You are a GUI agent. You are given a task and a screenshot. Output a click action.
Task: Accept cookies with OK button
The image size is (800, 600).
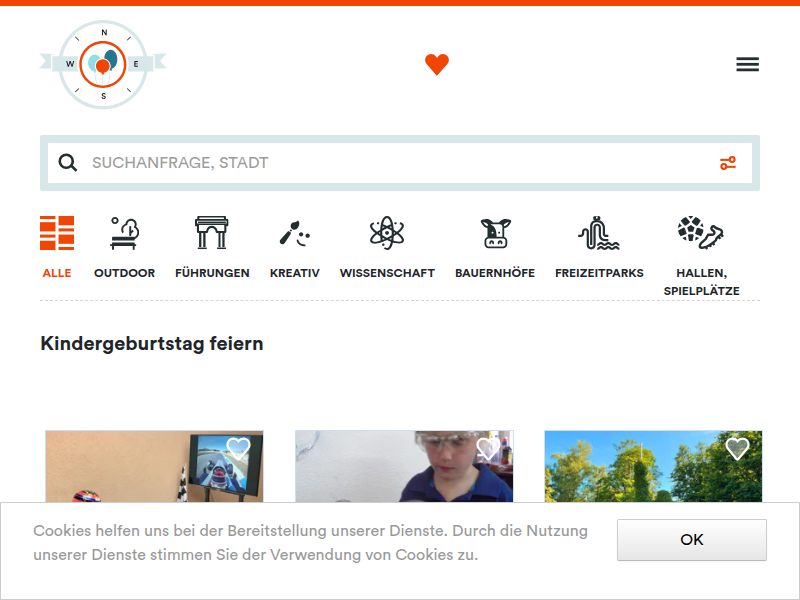tap(692, 540)
